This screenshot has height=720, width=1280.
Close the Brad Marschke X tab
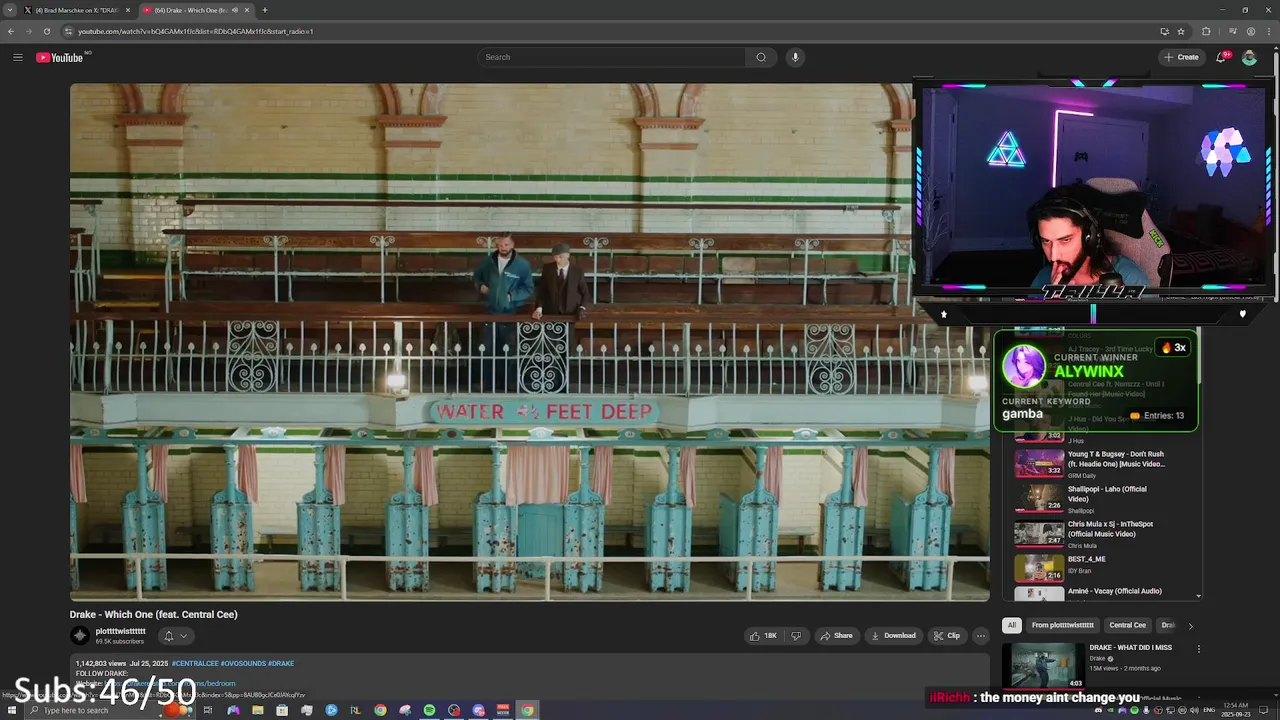pyautogui.click(x=126, y=10)
